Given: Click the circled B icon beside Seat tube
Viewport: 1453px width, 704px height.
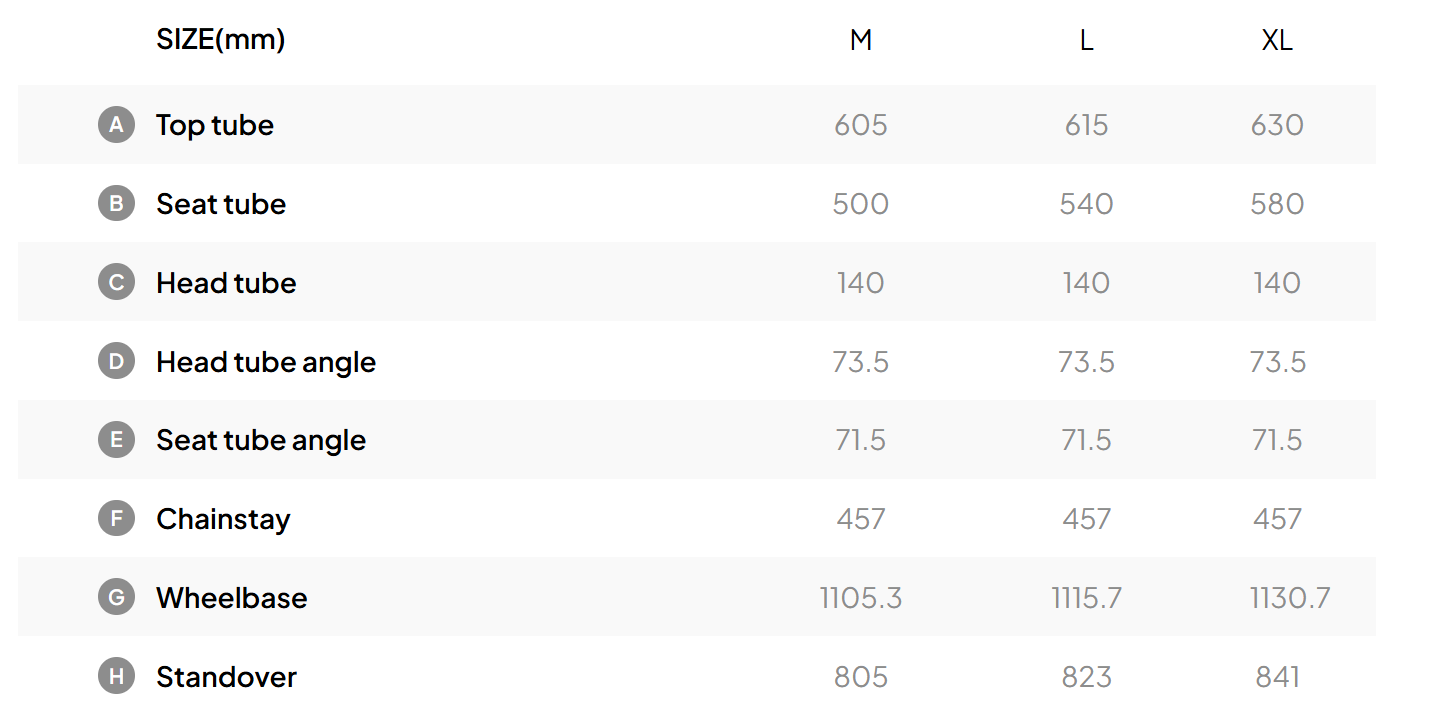Looking at the screenshot, I should (x=116, y=204).
